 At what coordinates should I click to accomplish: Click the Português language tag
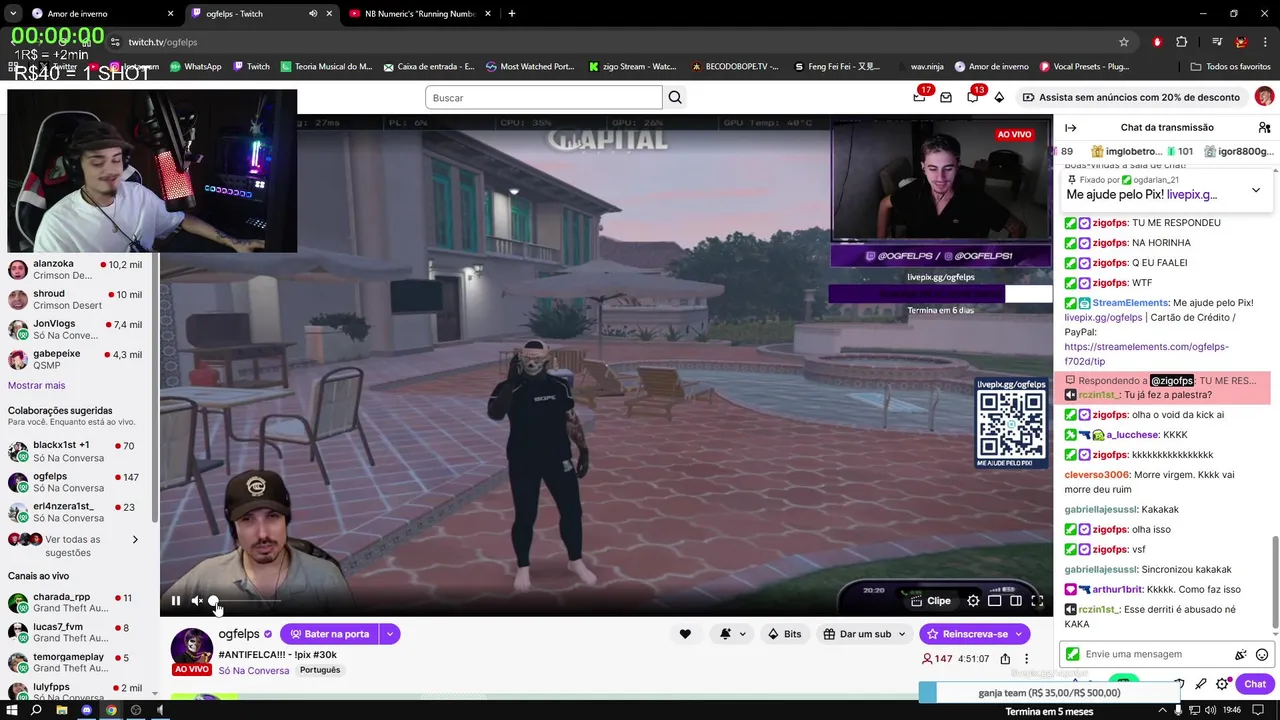320,670
